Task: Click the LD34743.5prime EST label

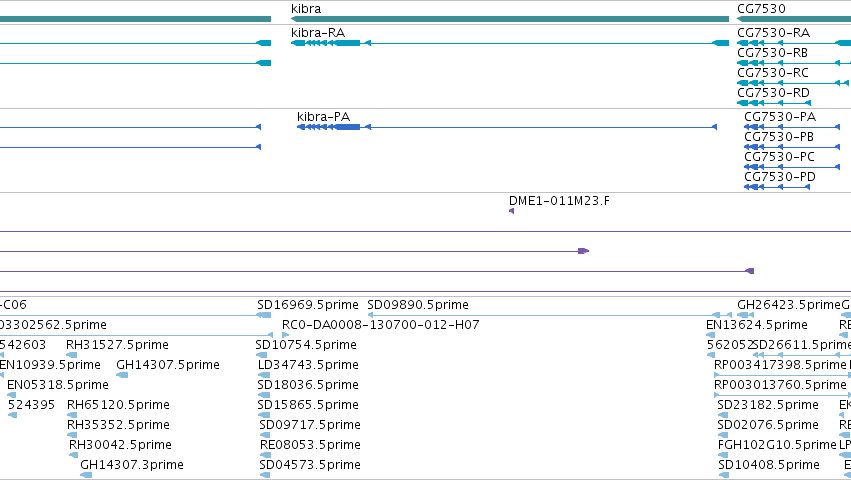Action: point(308,365)
